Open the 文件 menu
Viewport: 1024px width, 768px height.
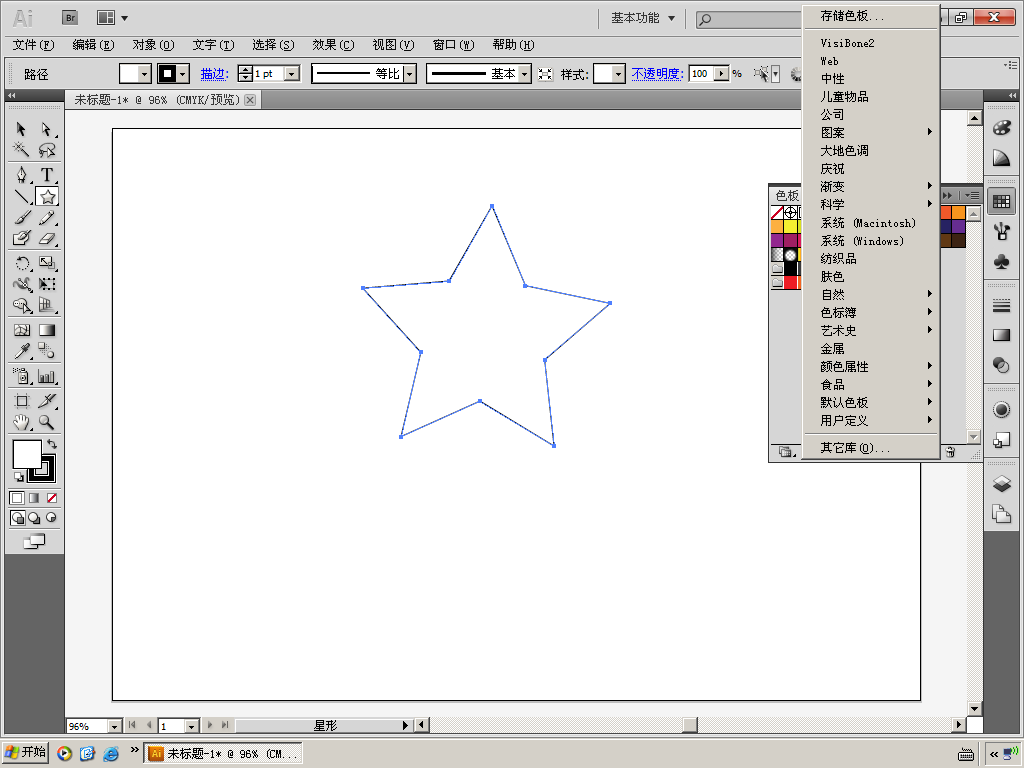point(33,45)
